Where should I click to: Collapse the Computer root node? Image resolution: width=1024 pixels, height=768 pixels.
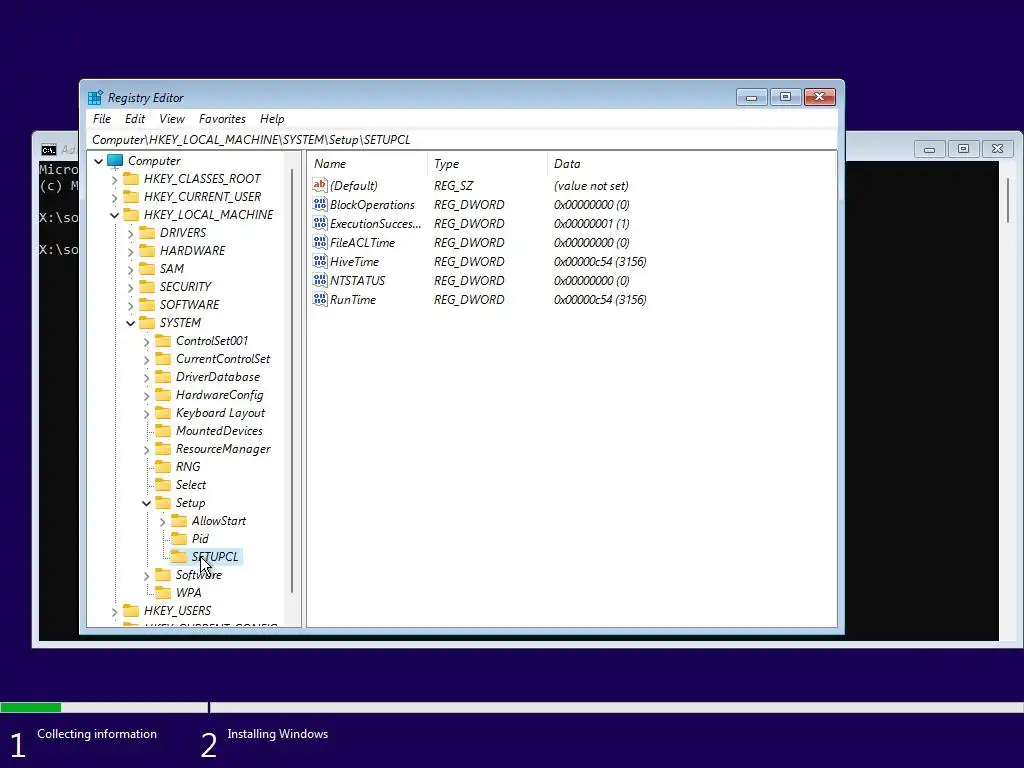(99, 161)
